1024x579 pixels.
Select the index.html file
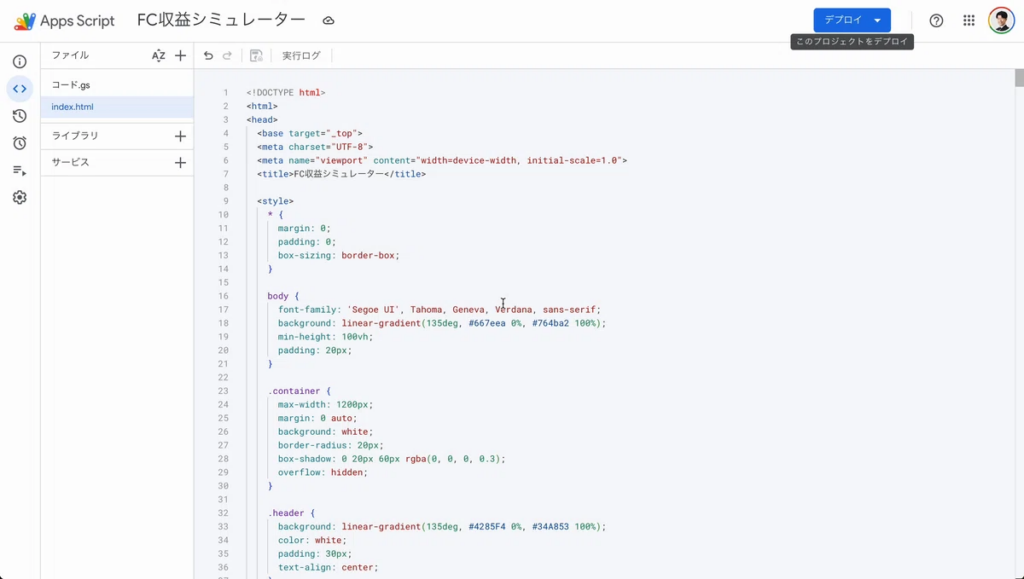coord(72,107)
